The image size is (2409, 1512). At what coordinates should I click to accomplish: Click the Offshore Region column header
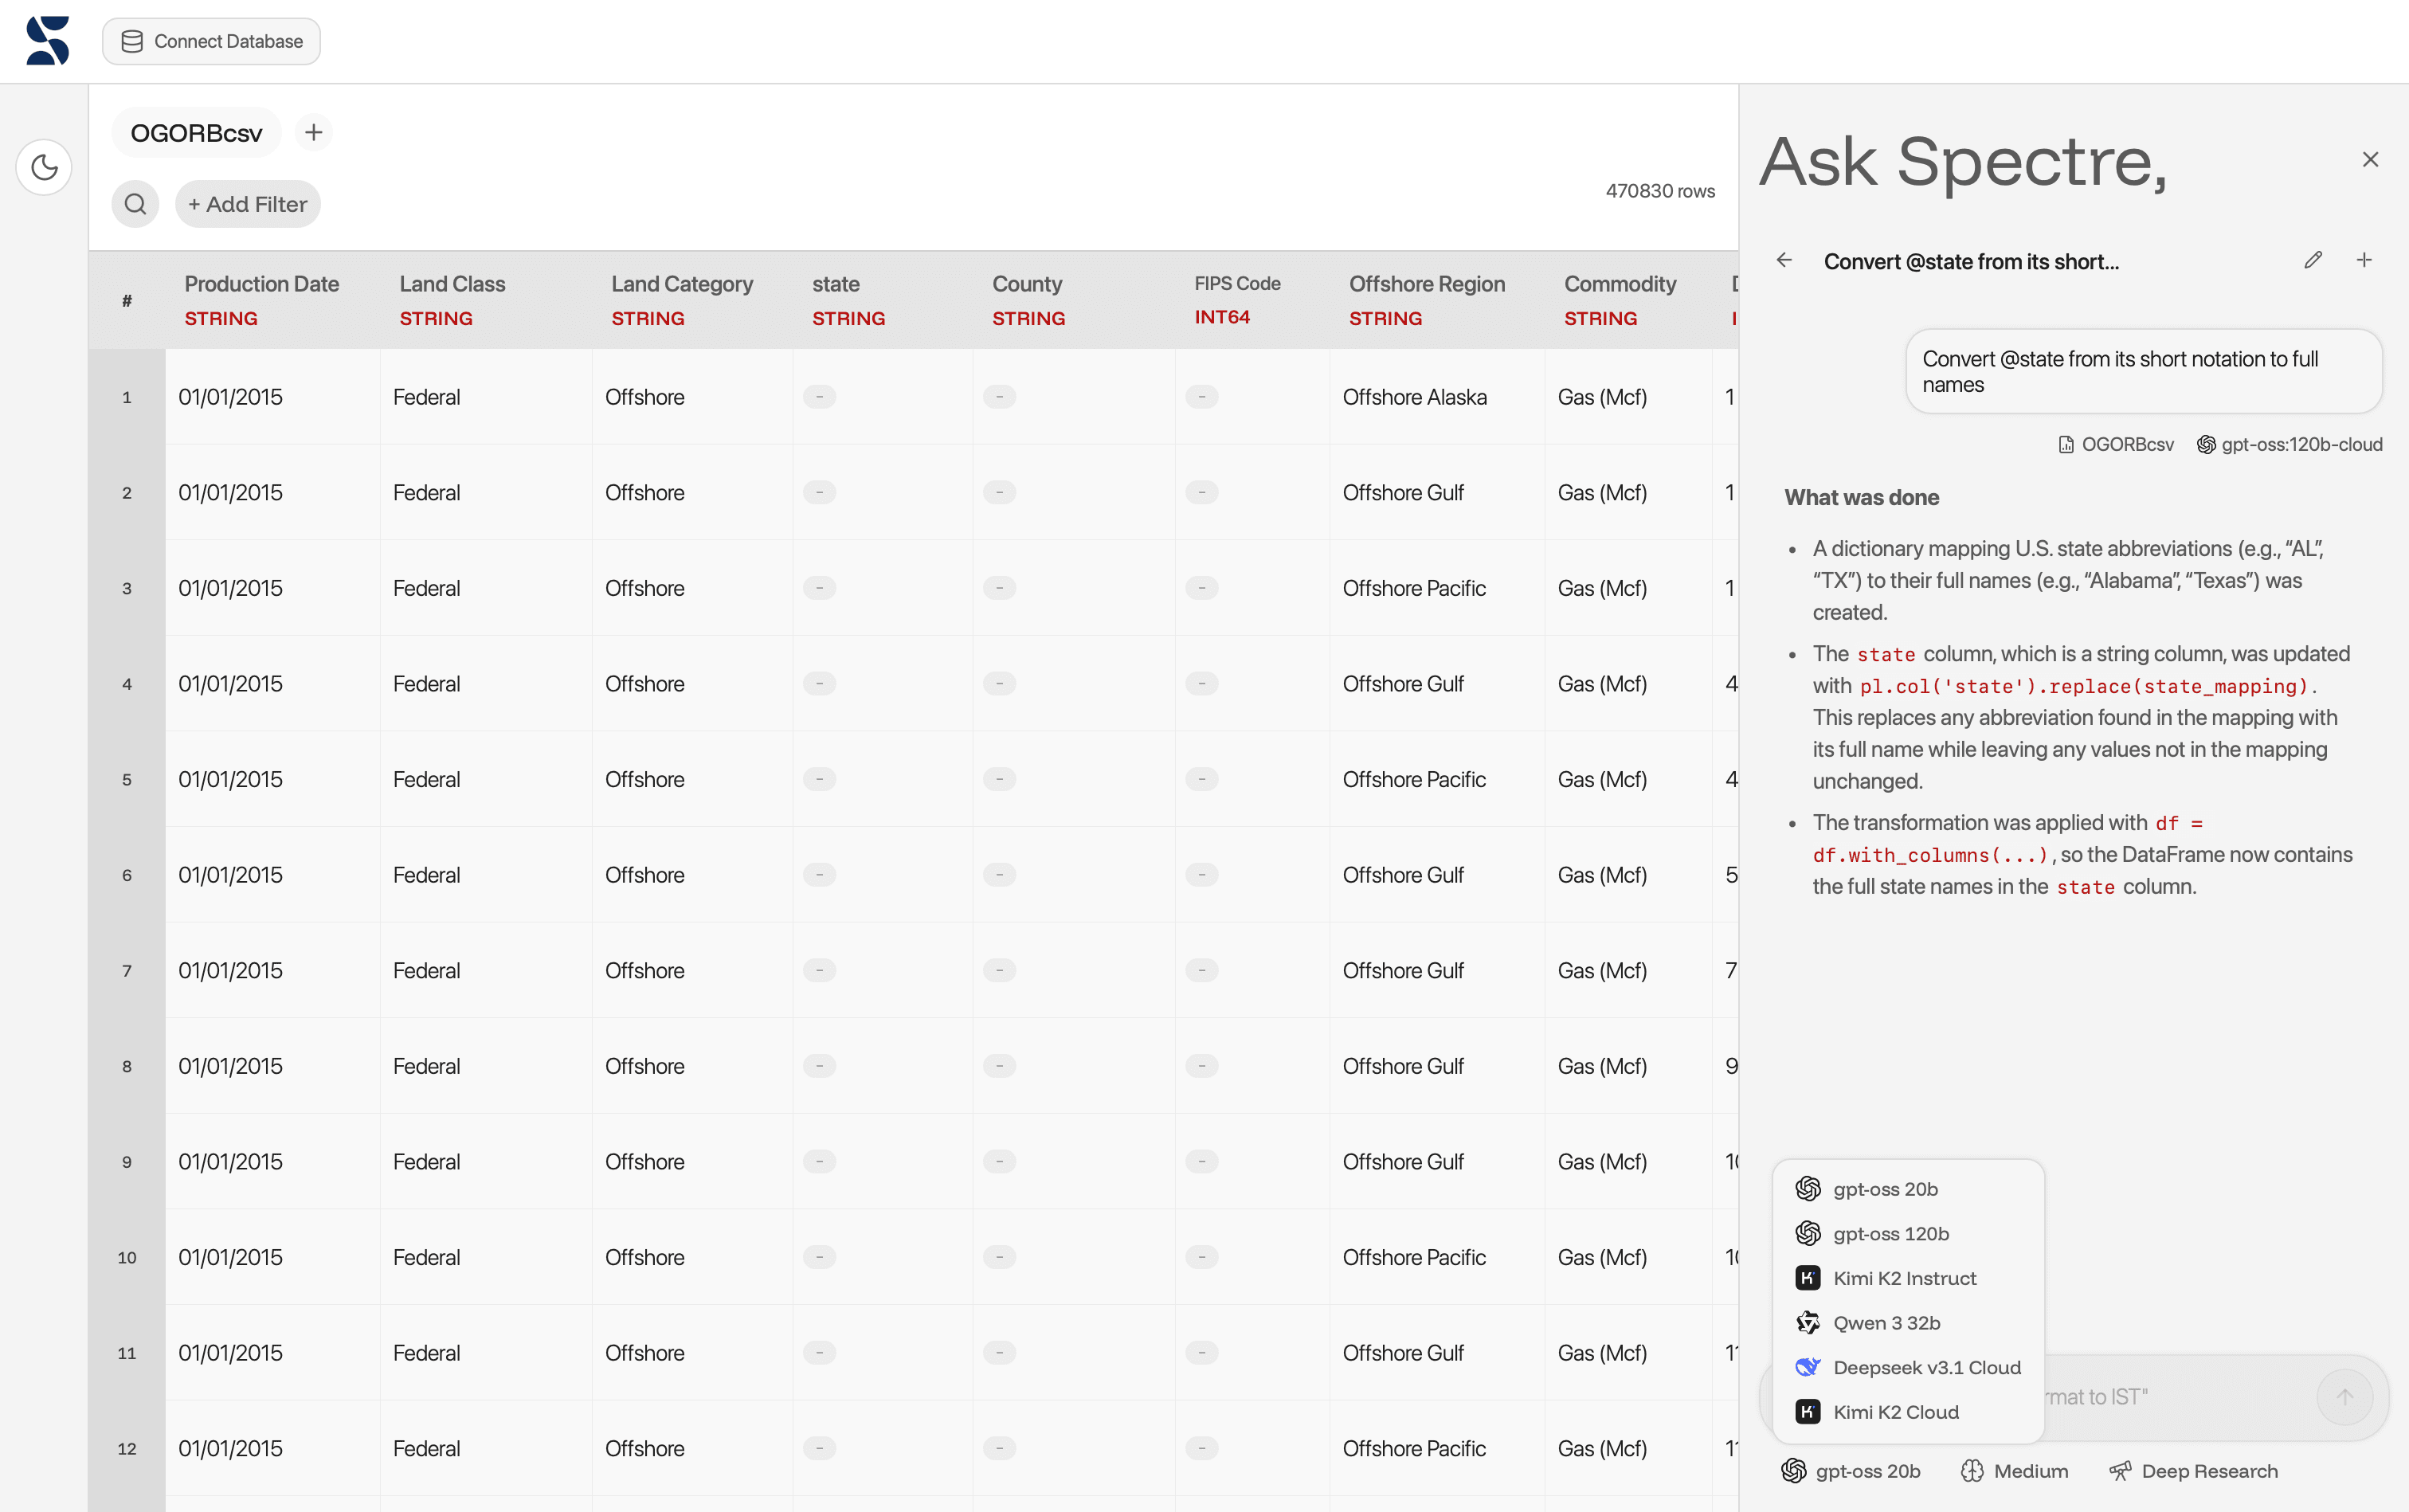(1426, 299)
